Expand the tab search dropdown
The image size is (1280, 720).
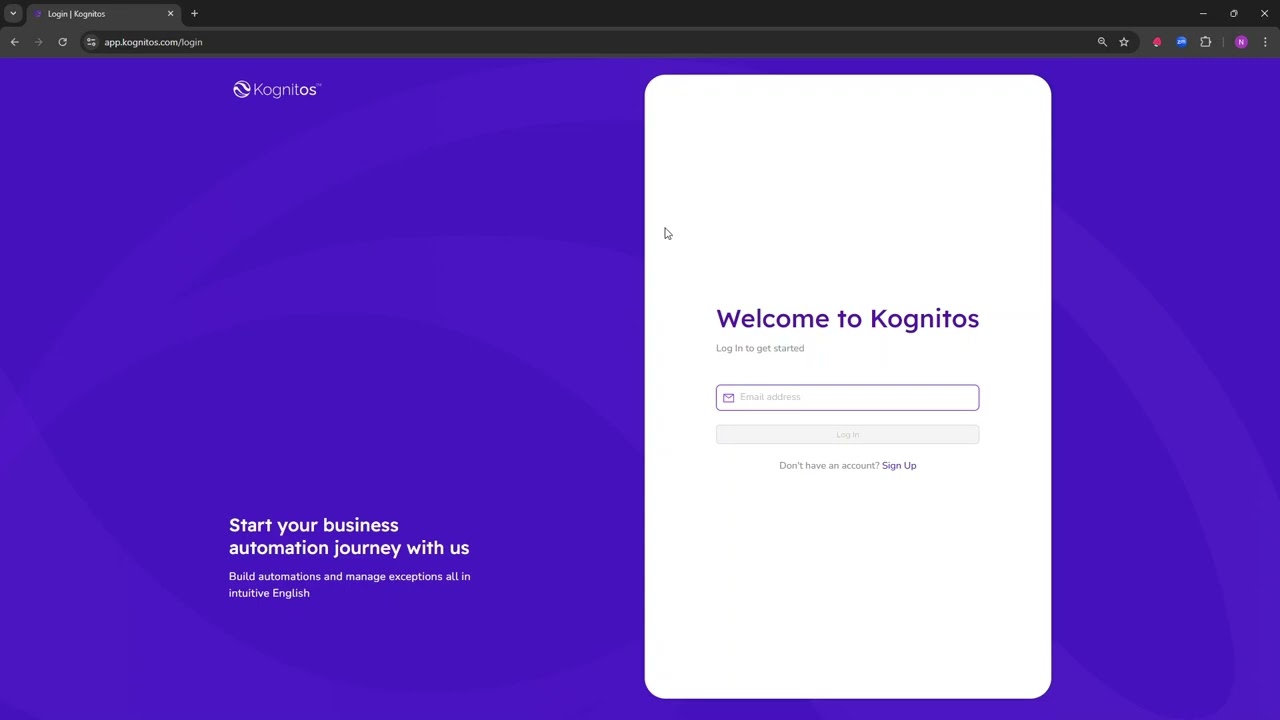[x=13, y=14]
